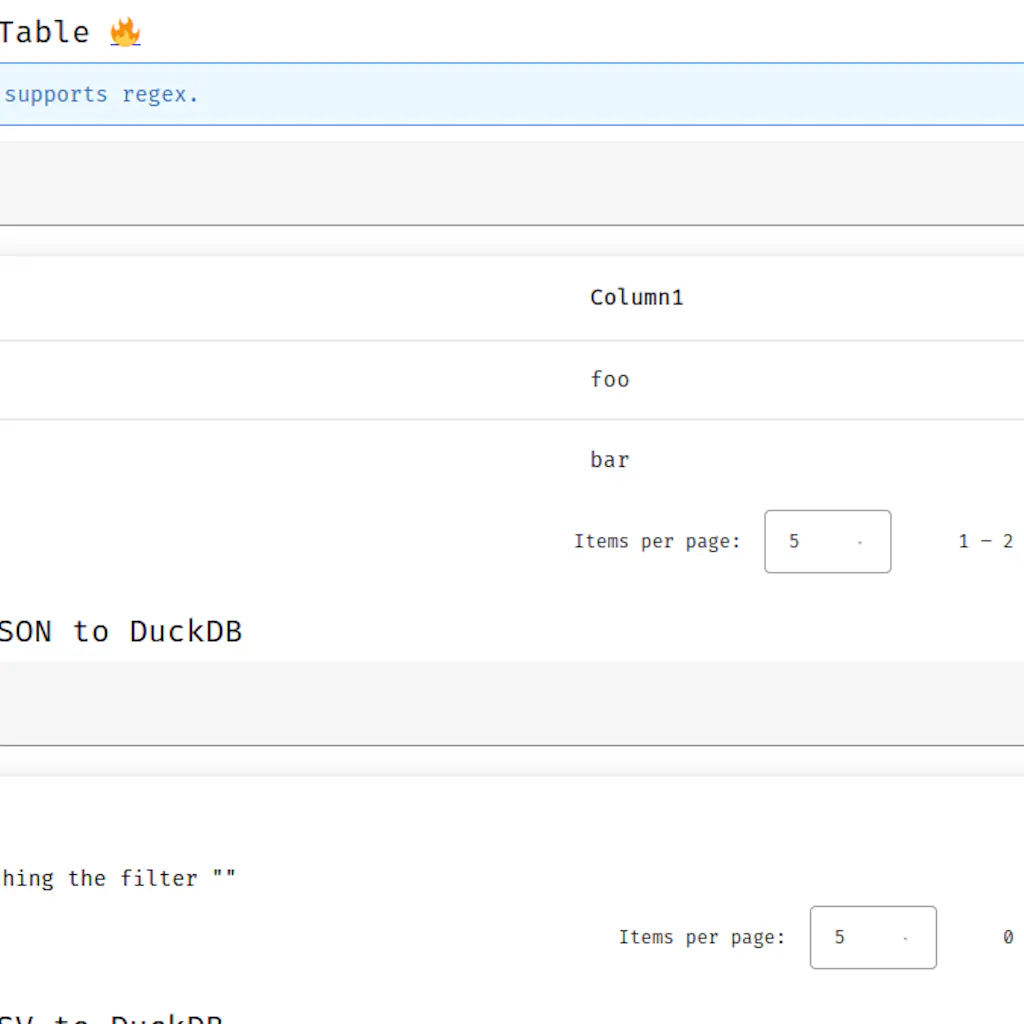Open the Items per page dropdown beside '1 – 2'
1024x1024 pixels.
[x=827, y=541]
